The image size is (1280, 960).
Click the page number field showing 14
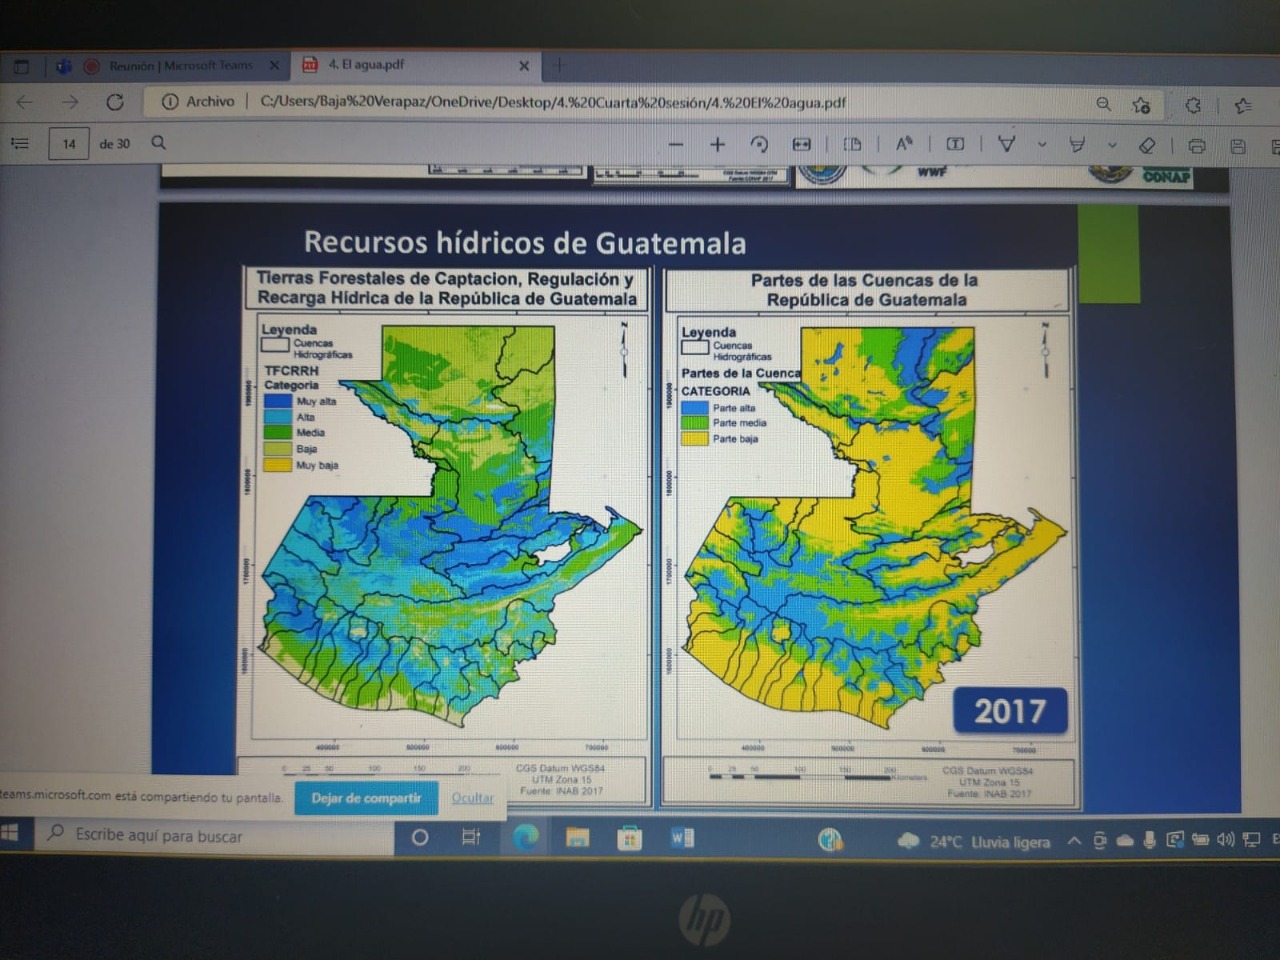(x=69, y=144)
